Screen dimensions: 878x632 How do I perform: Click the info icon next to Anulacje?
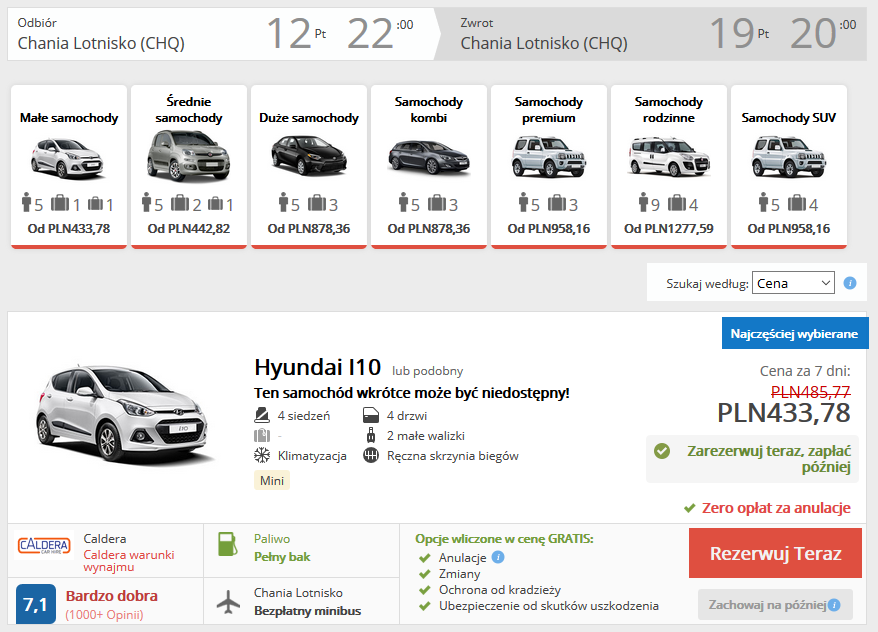click(x=498, y=557)
